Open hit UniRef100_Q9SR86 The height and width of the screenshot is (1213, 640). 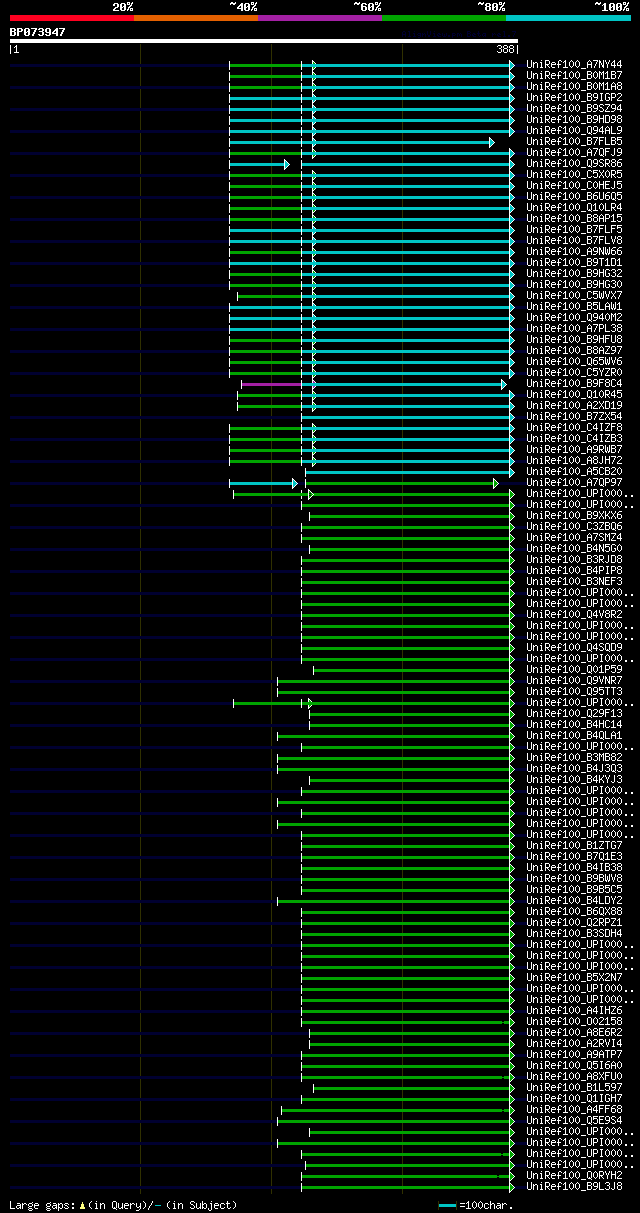click(574, 163)
